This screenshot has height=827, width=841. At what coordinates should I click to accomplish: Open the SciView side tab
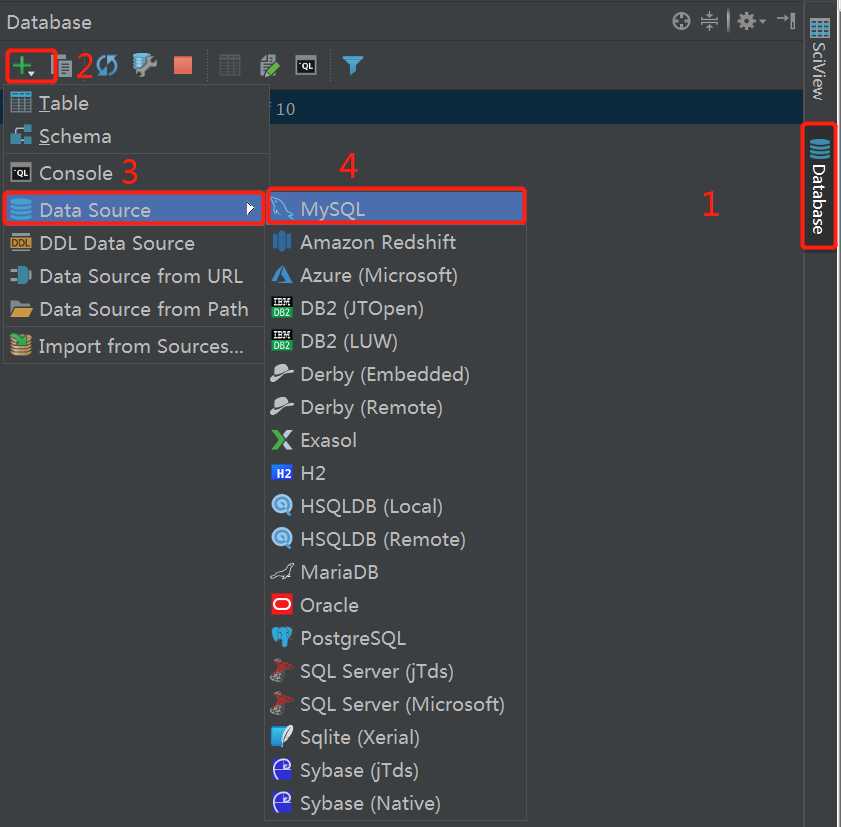(819, 60)
